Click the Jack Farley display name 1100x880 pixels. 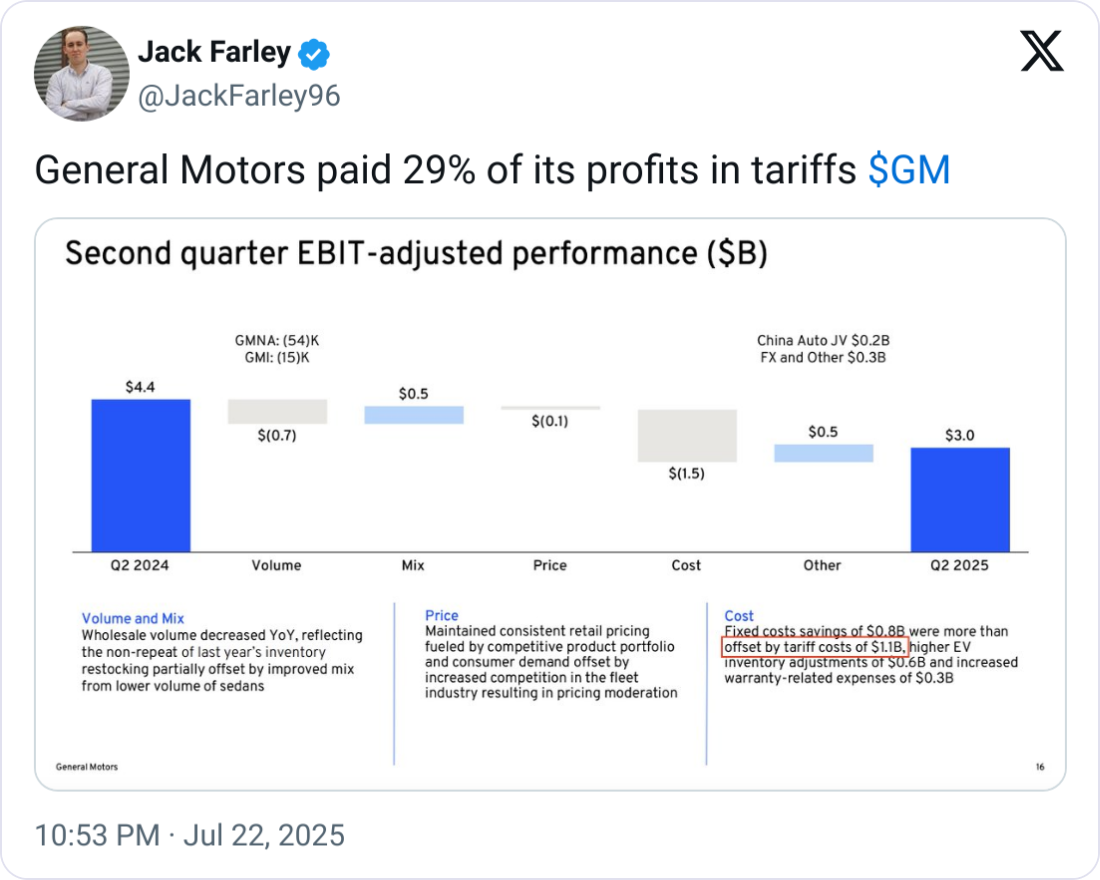point(214,52)
